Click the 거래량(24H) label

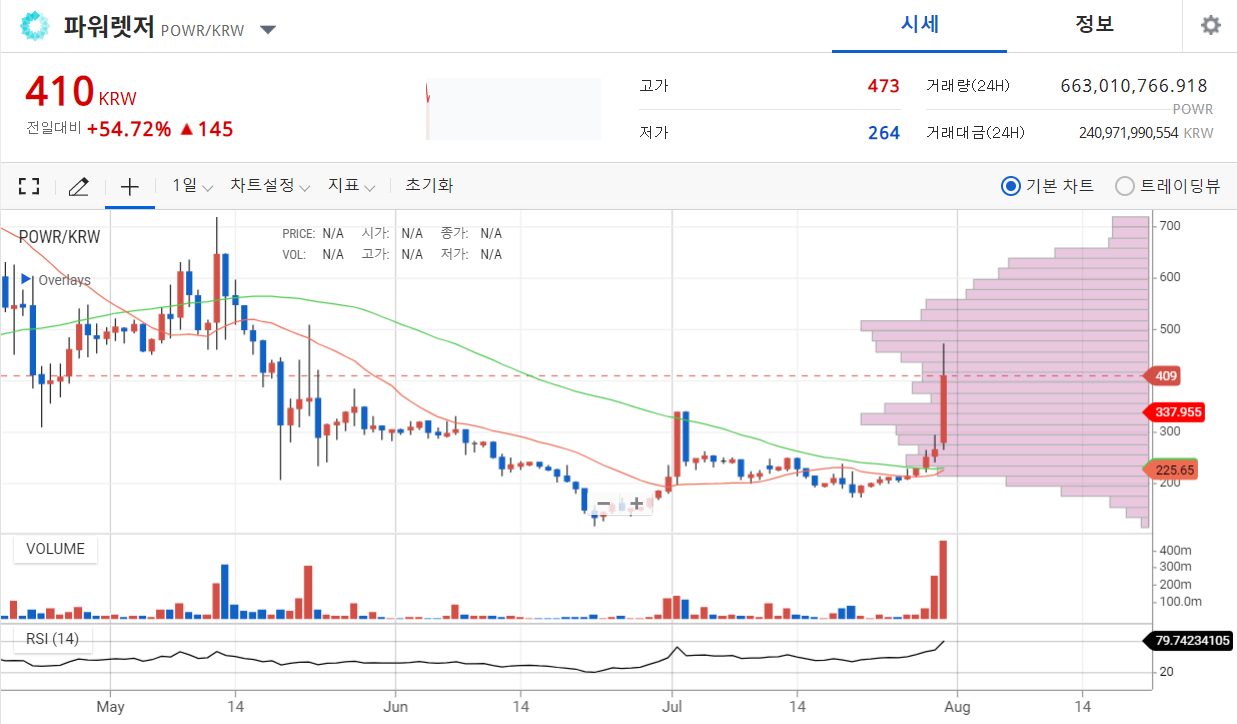coord(968,86)
